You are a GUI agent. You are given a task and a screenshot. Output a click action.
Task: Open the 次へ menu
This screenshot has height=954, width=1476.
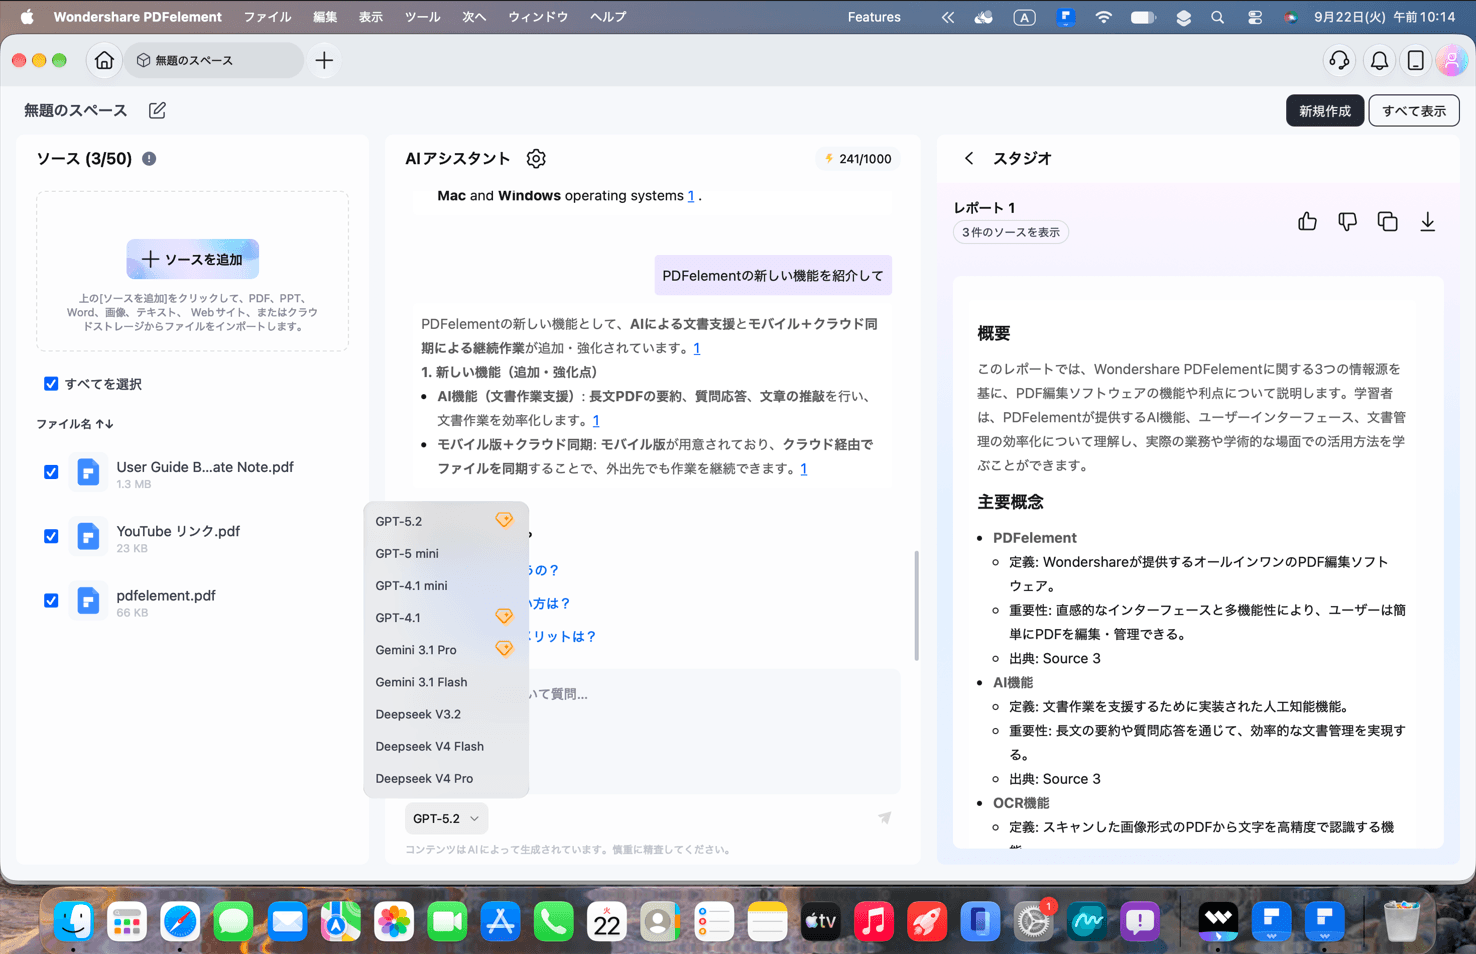474,17
